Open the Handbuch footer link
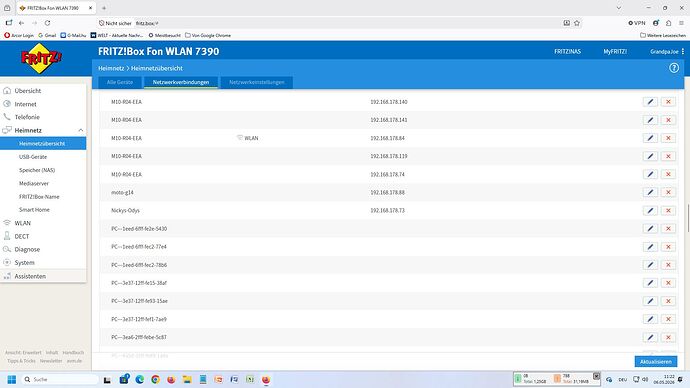690x388 pixels. pos(73,352)
